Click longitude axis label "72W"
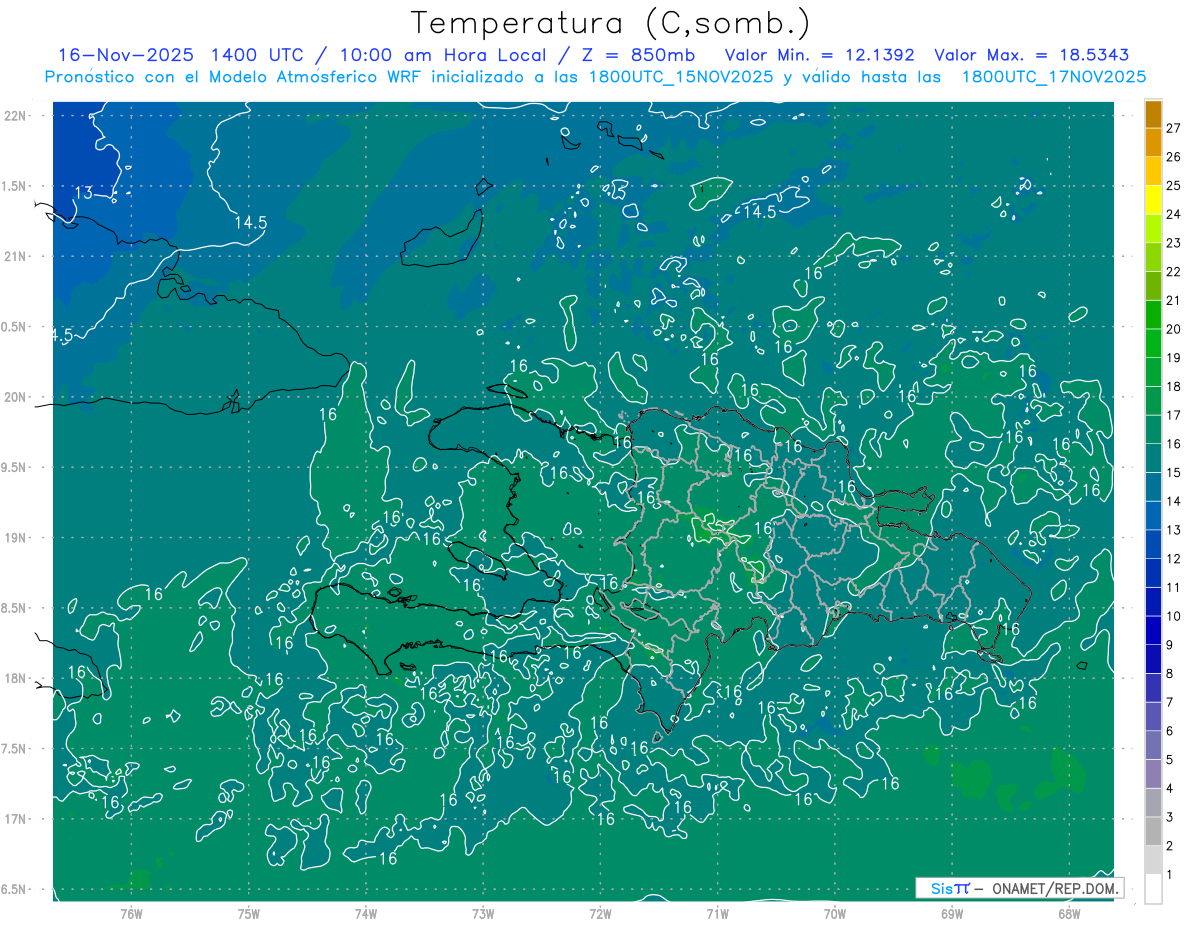 pyautogui.click(x=600, y=913)
